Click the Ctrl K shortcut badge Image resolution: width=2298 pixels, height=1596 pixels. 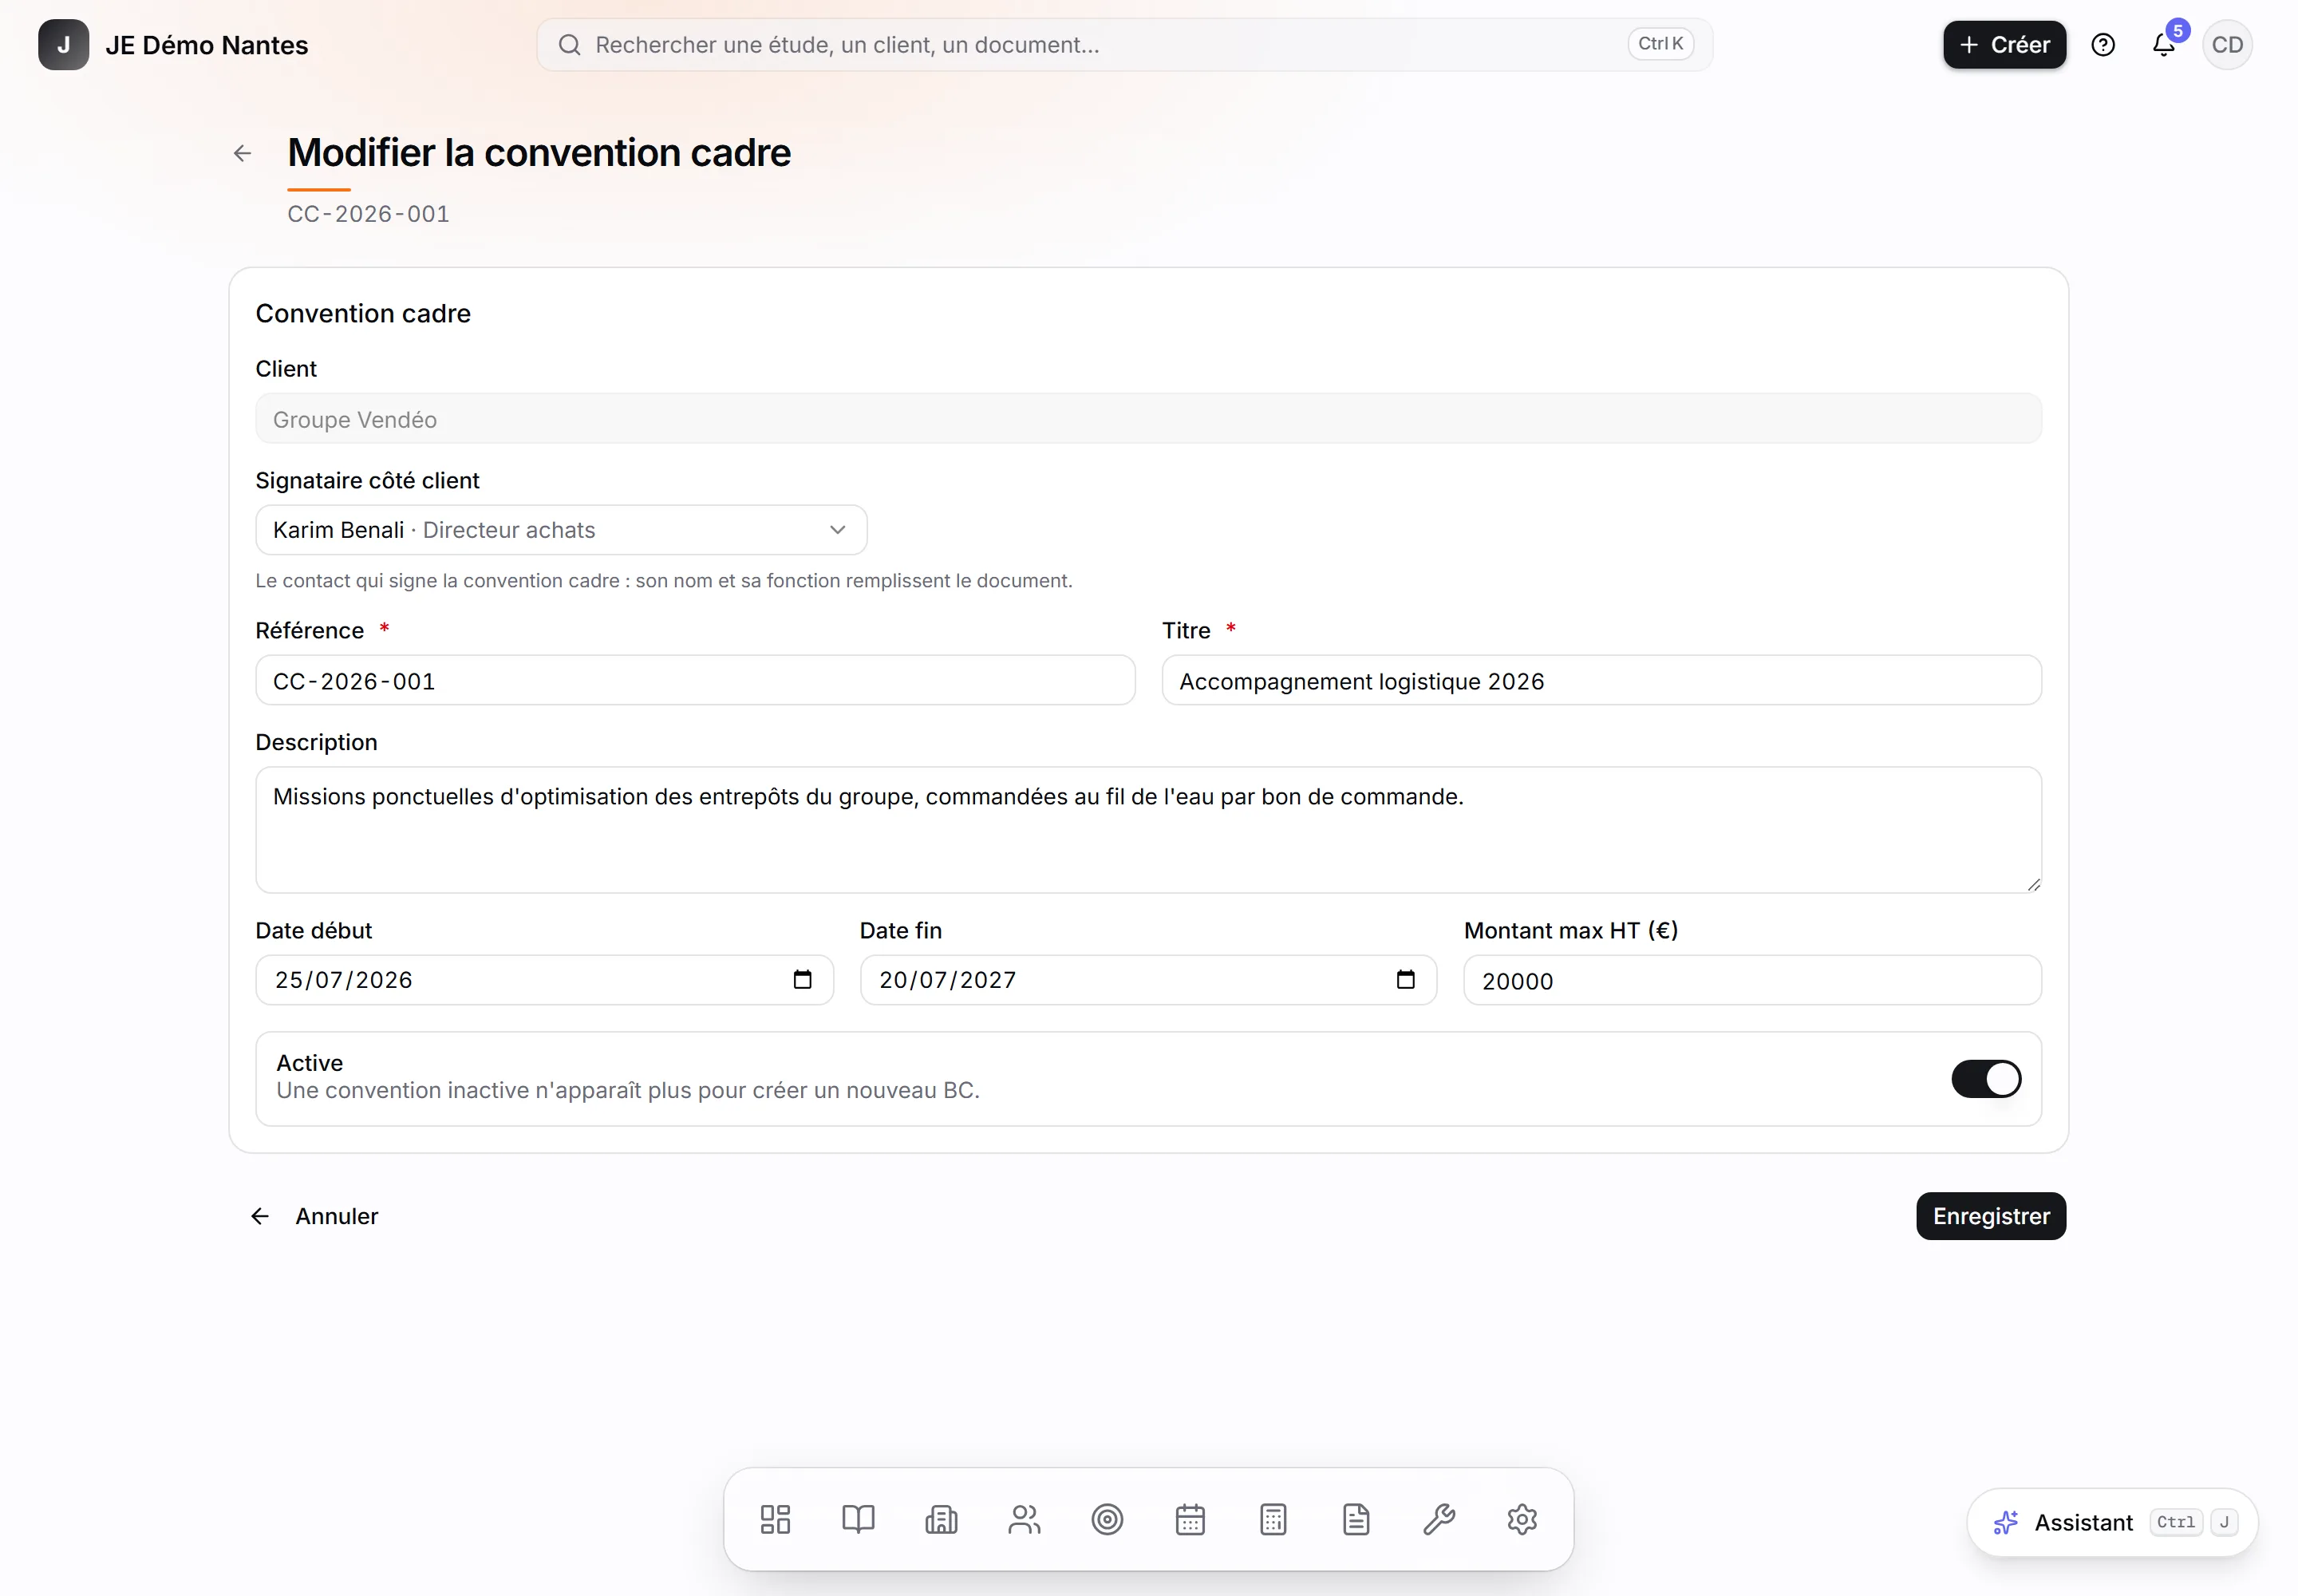(1660, 44)
